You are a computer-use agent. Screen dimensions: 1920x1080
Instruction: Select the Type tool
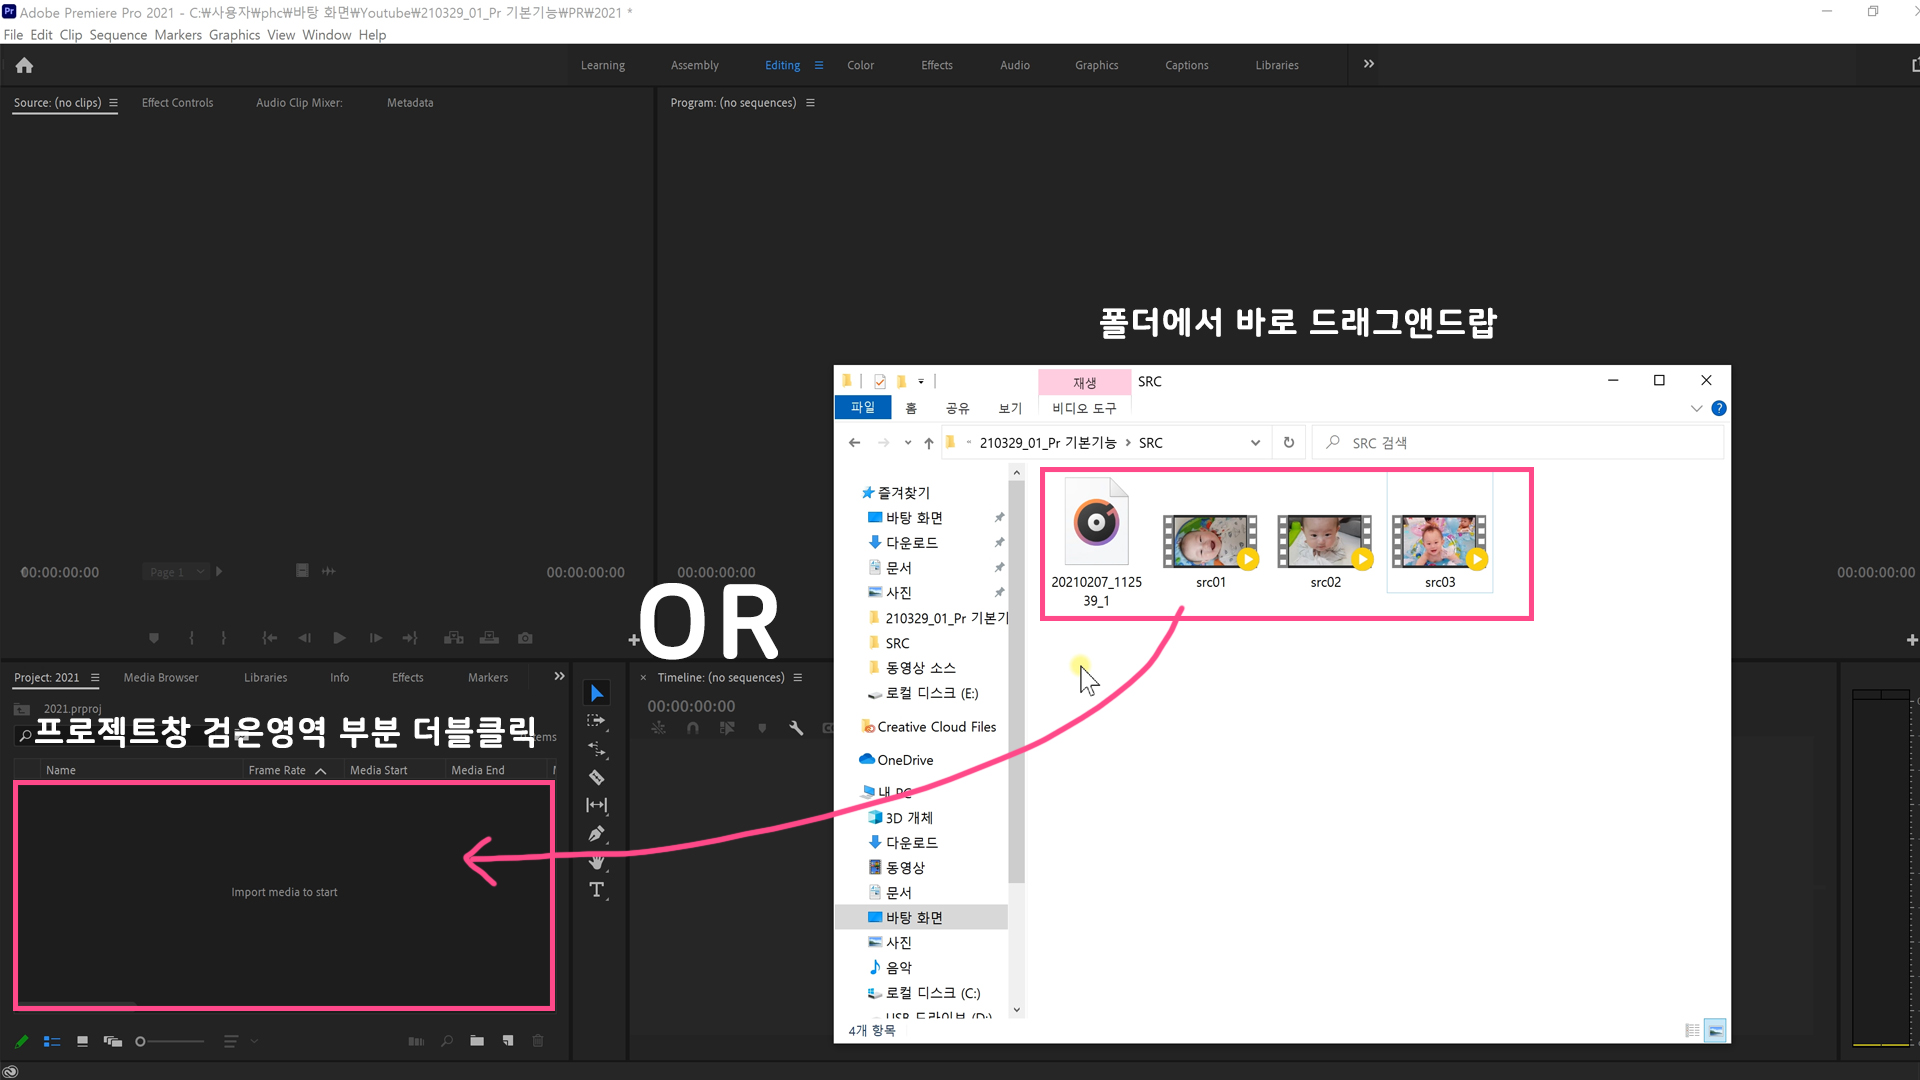pos(597,890)
